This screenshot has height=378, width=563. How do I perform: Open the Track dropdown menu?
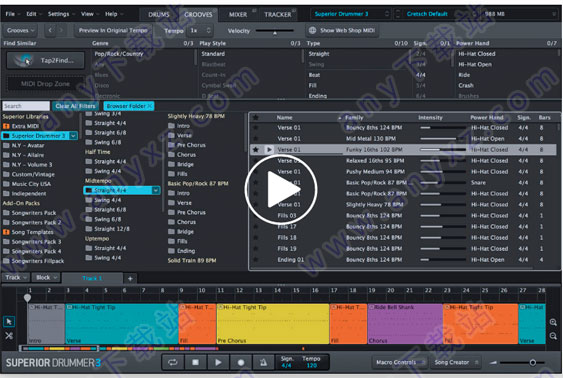click(16, 277)
